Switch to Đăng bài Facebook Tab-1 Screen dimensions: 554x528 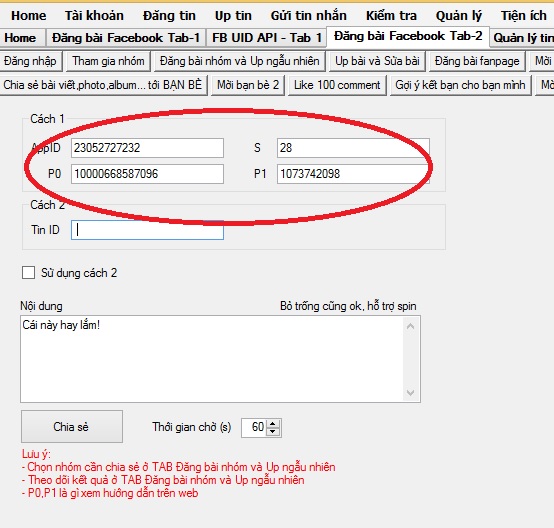(x=126, y=38)
